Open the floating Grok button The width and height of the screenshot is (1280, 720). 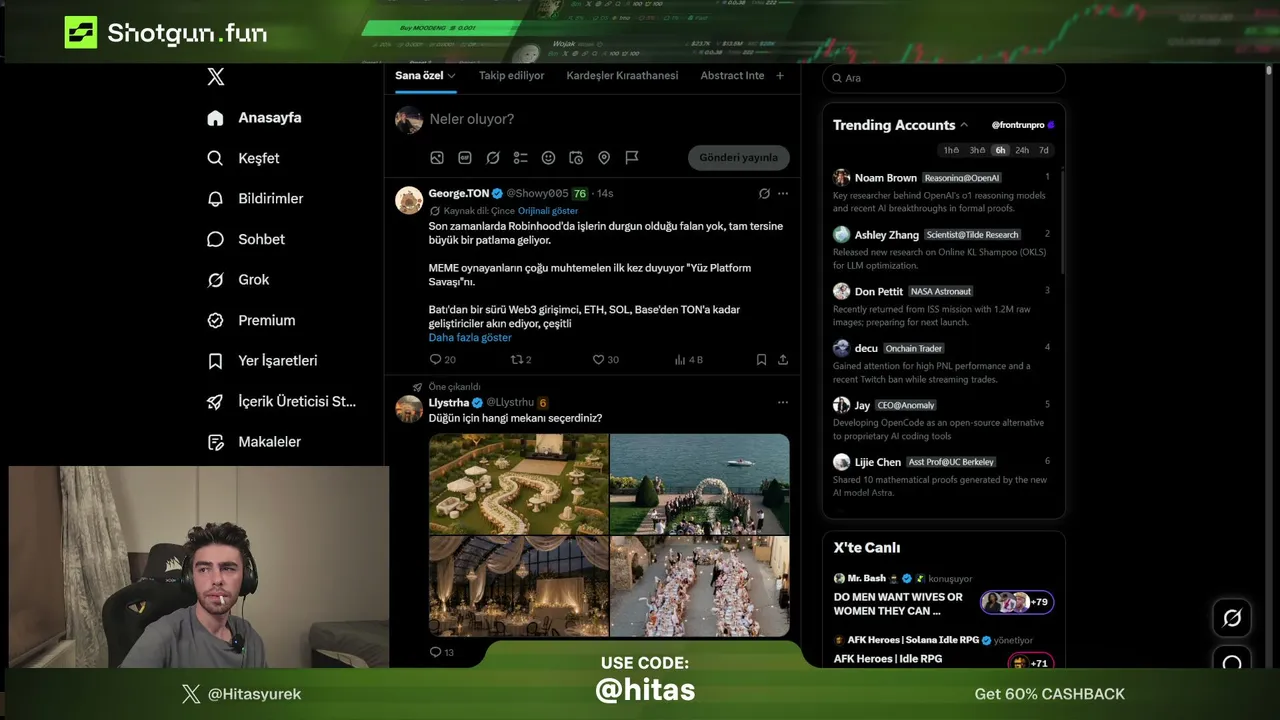tap(1232, 618)
